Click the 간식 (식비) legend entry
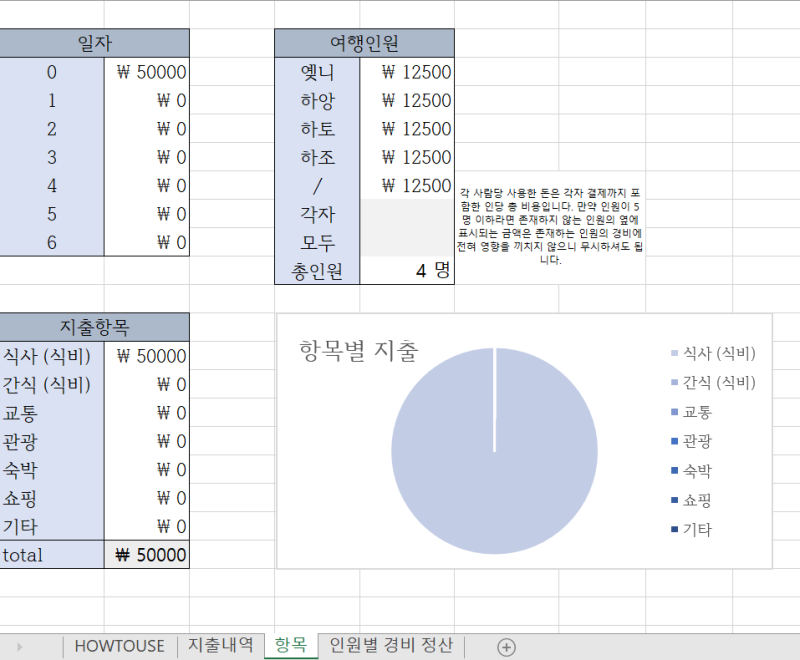Screen dimensions: 800x660 [713, 383]
